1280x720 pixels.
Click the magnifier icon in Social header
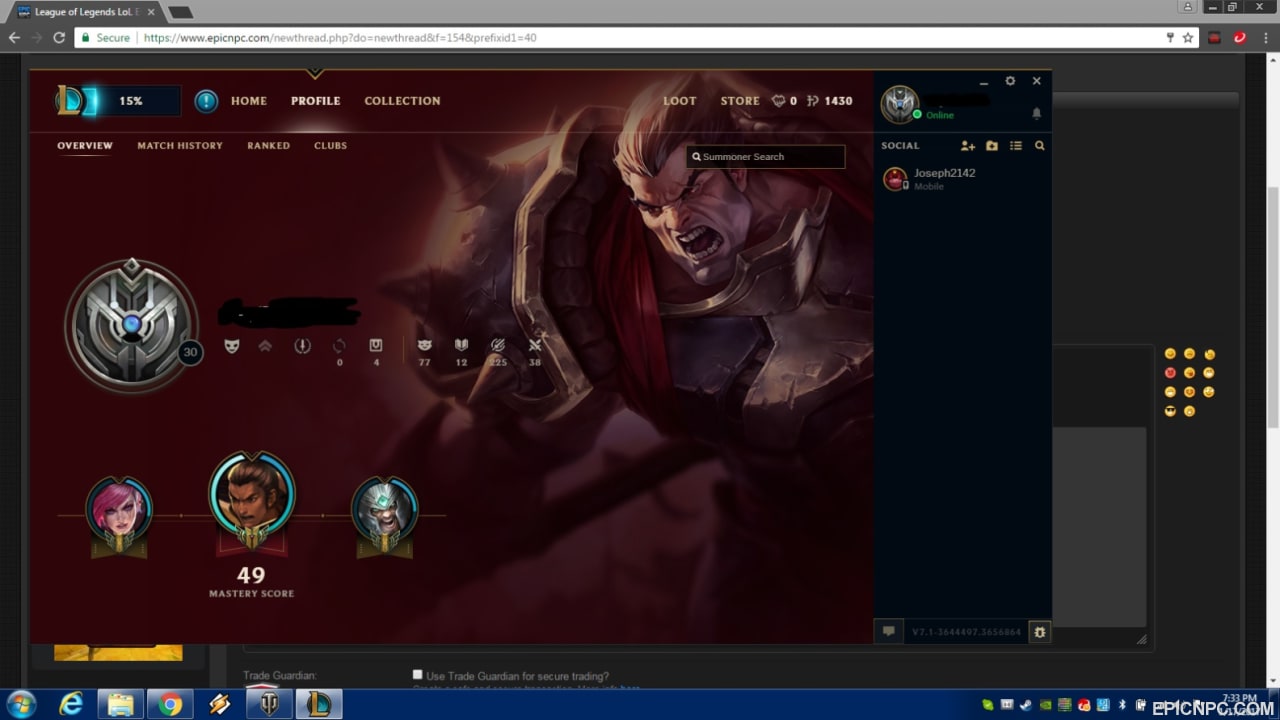(1039, 146)
